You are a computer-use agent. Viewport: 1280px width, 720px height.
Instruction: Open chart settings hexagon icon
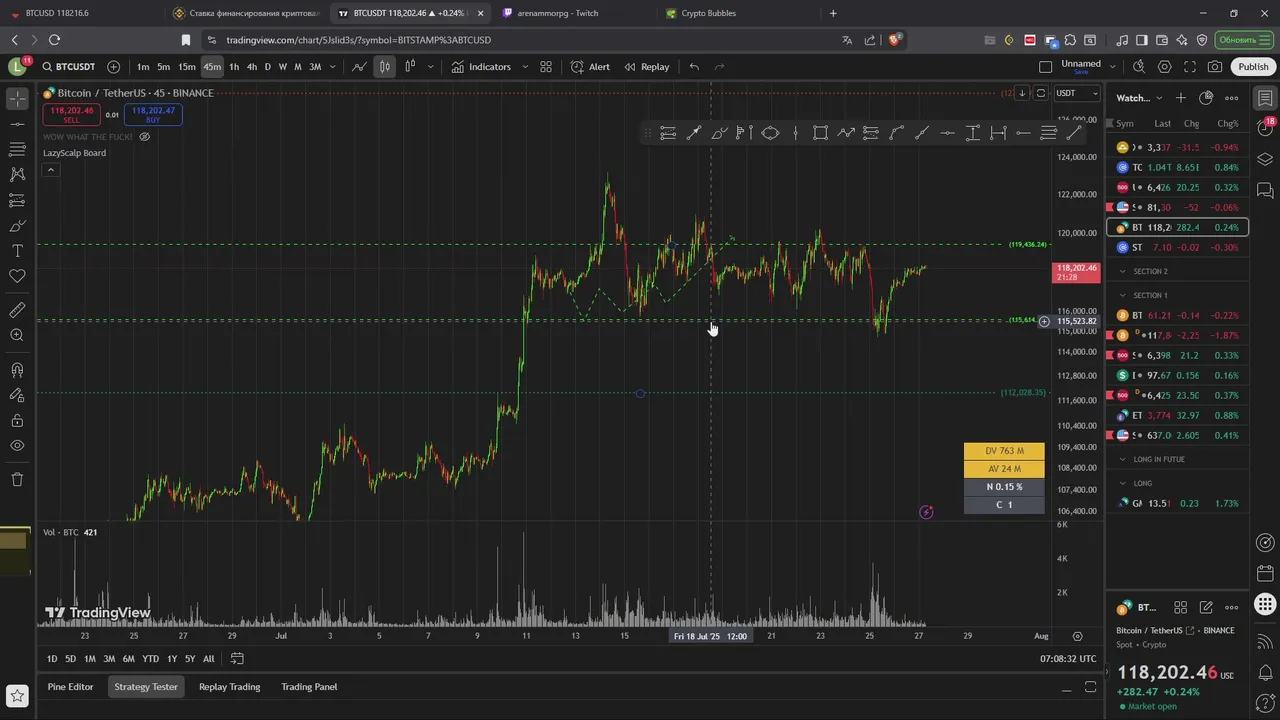1165,67
